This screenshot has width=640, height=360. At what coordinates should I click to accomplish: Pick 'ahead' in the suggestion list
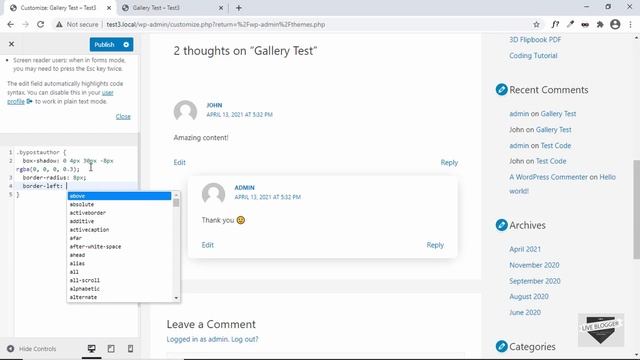[120, 255]
